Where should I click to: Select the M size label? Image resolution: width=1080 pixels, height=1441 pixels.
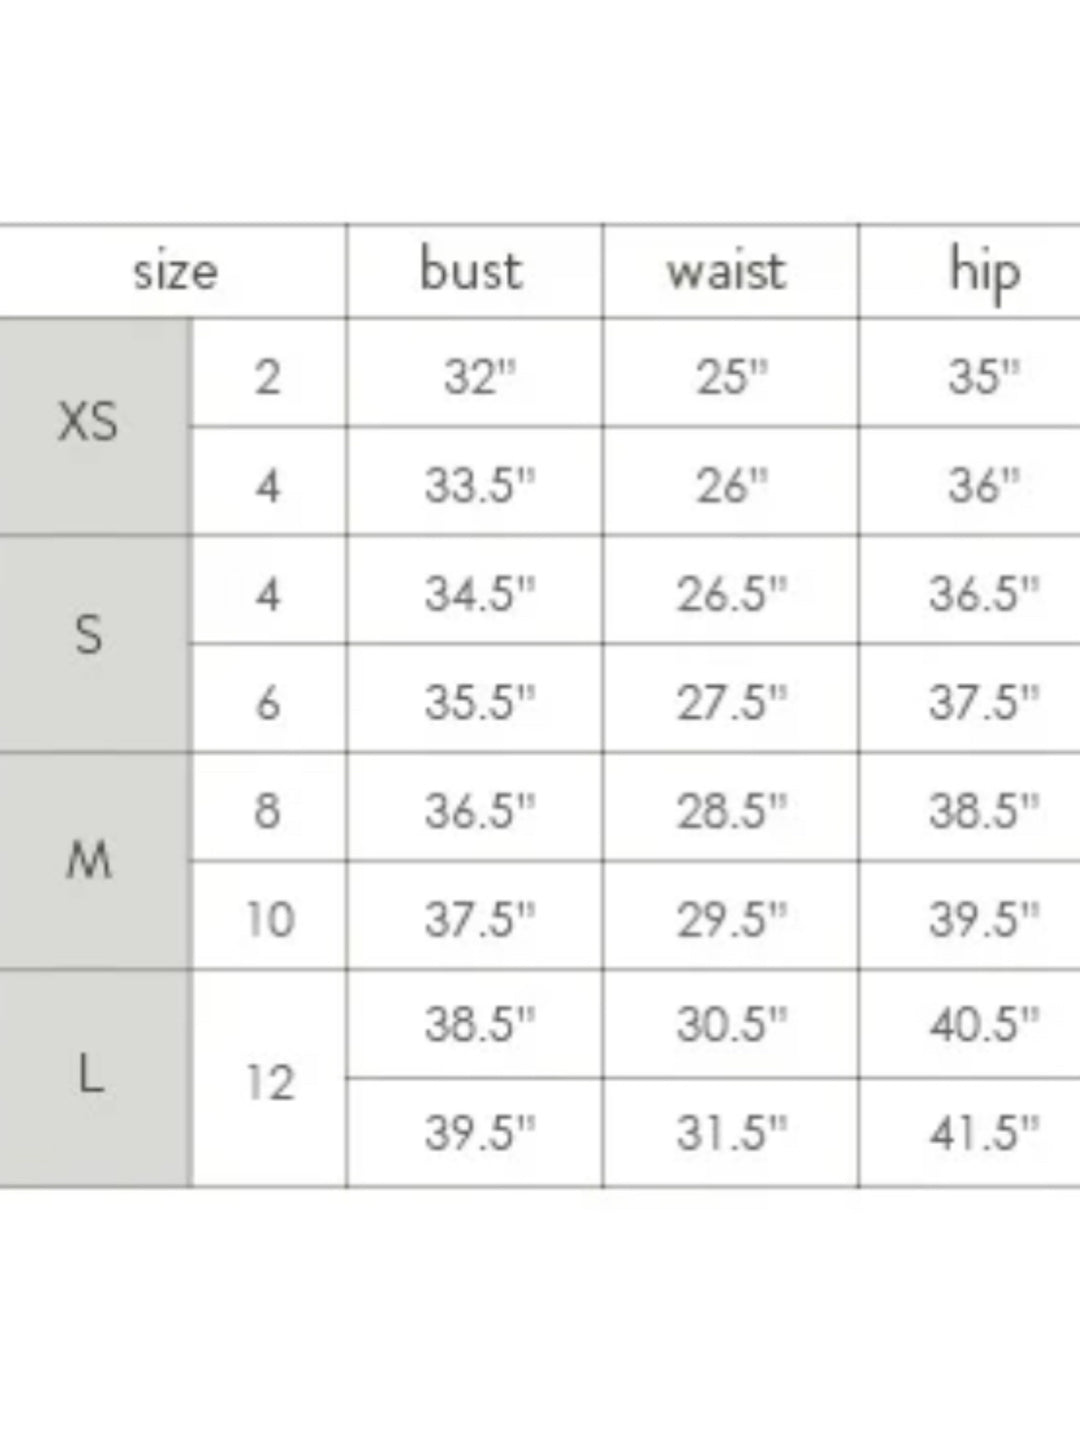[88, 858]
